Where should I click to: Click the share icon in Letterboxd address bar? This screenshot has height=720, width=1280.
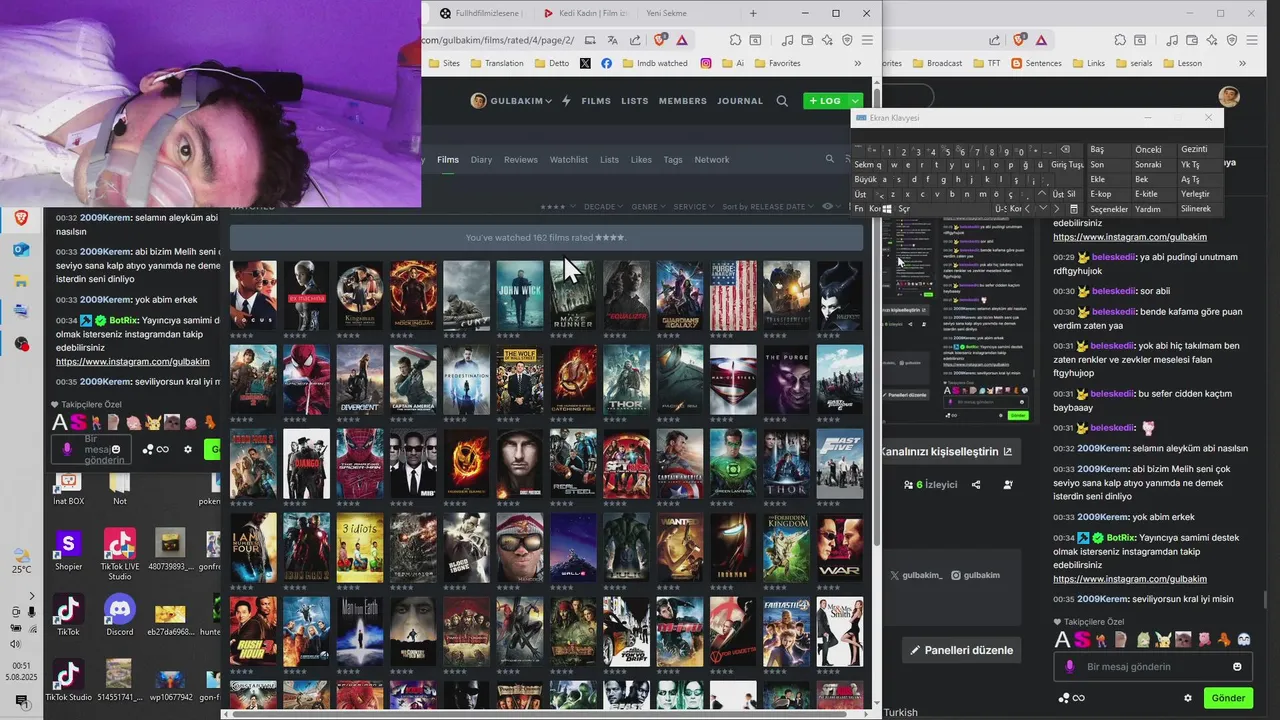pos(636,40)
